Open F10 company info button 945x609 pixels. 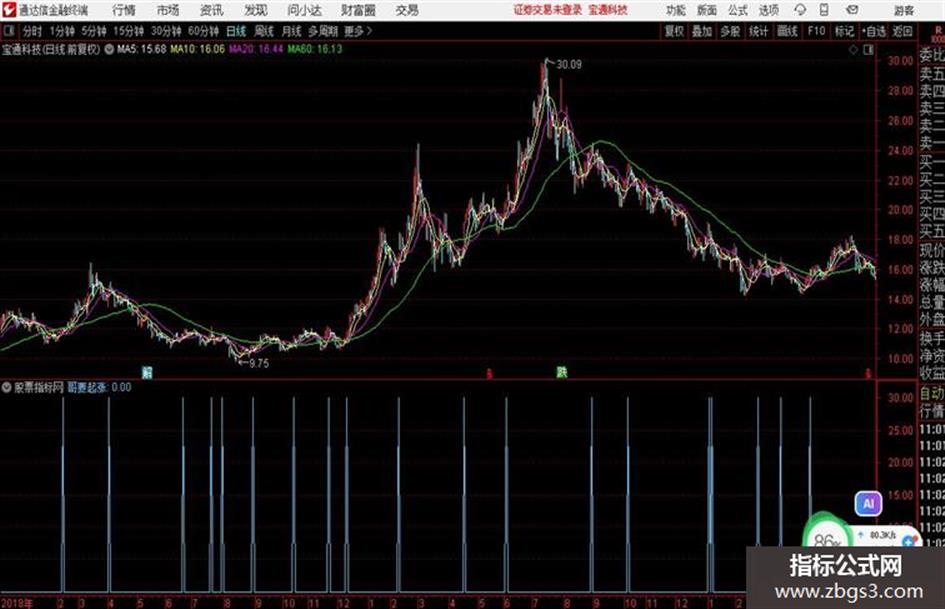816,31
